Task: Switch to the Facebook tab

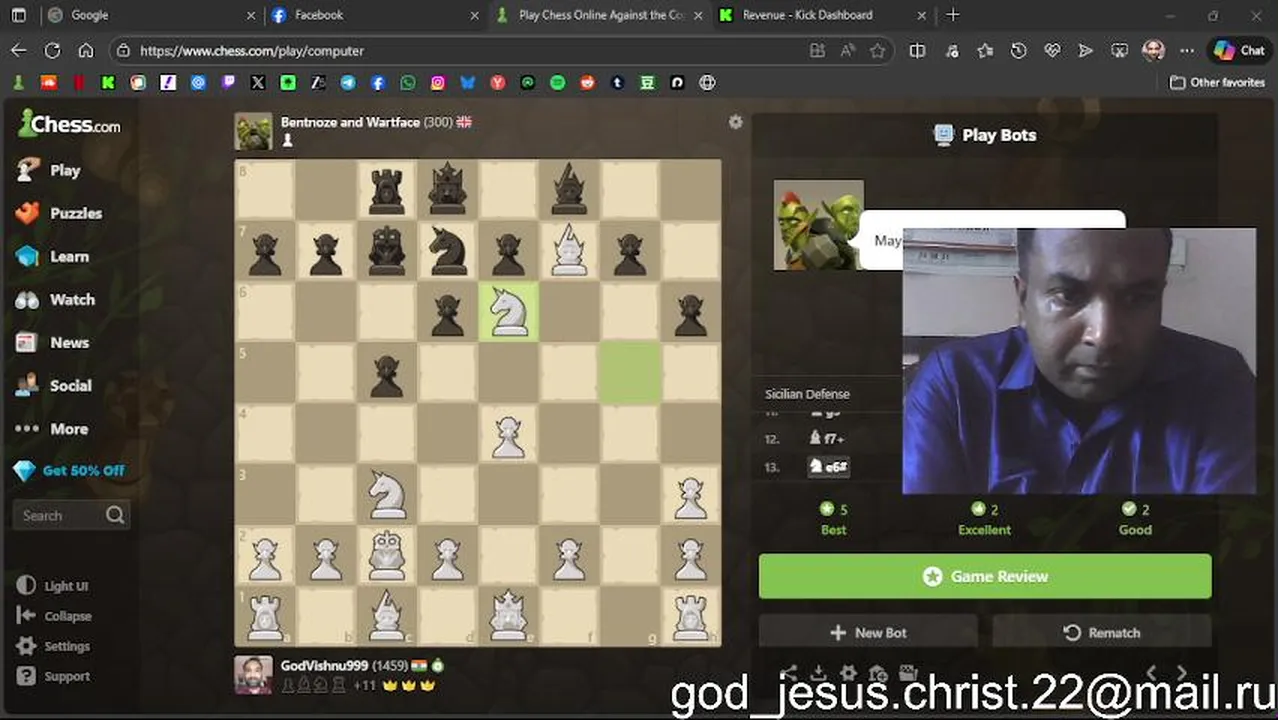Action: (x=376, y=15)
